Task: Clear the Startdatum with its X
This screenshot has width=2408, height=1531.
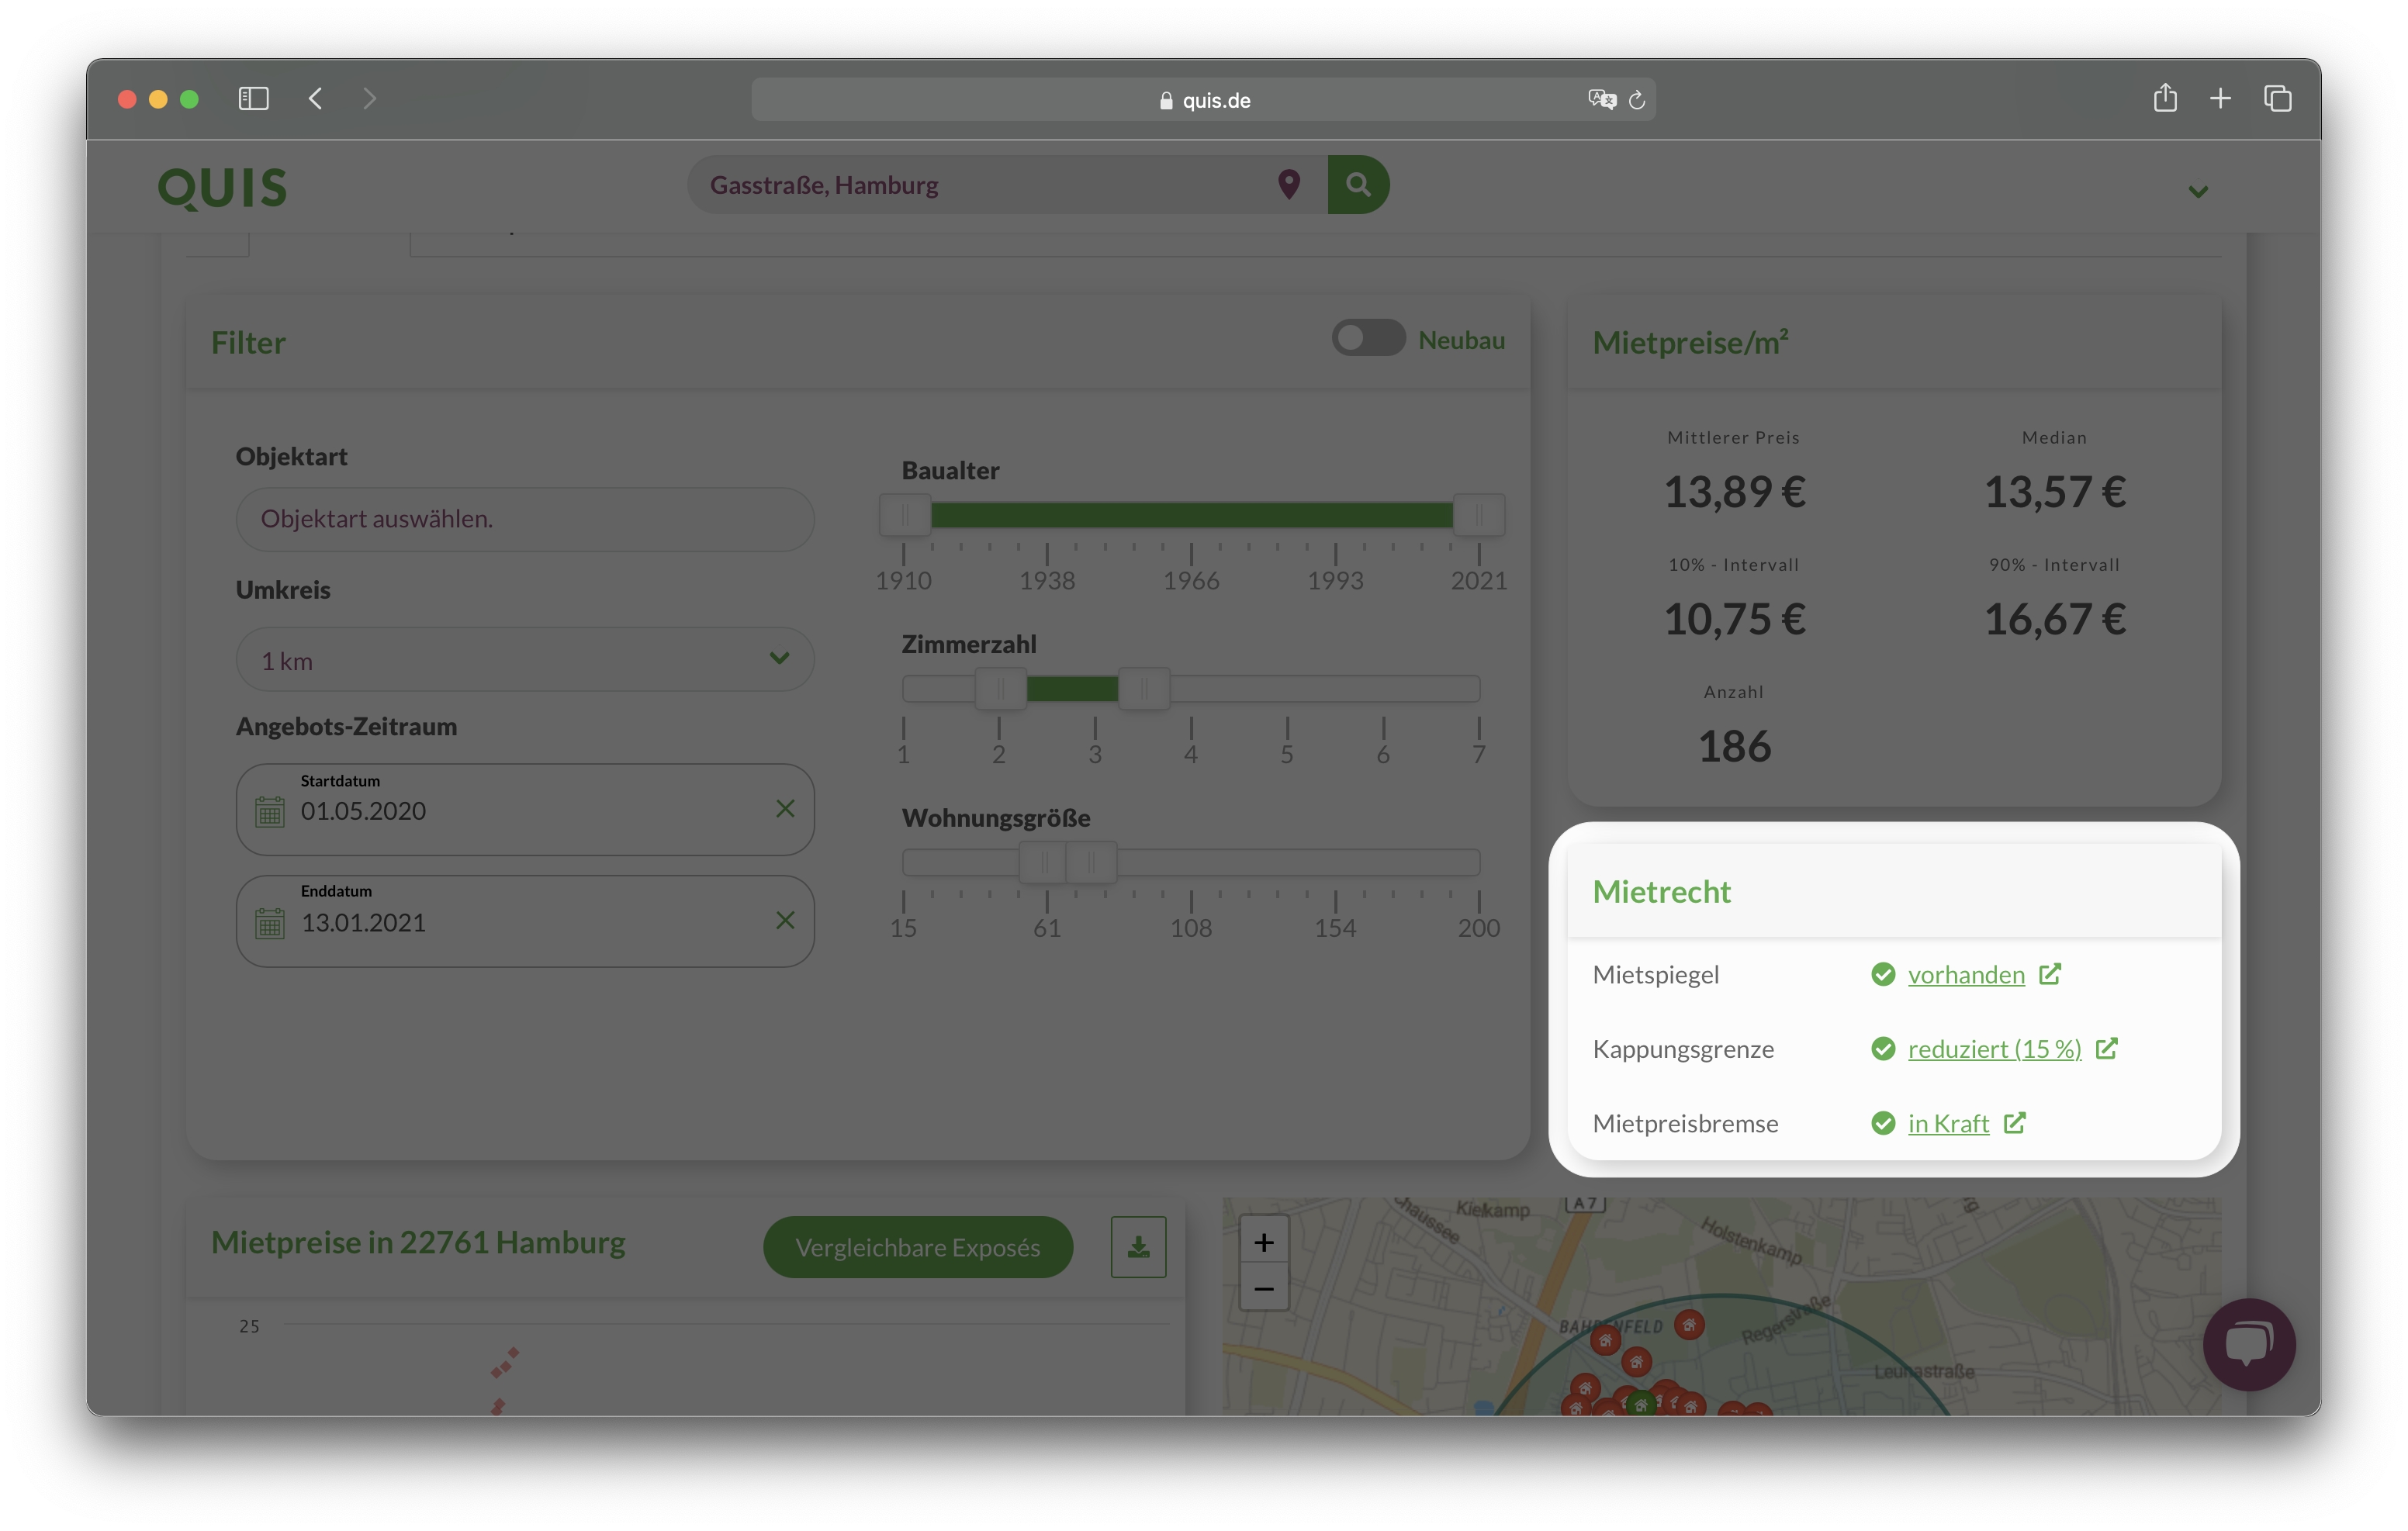Action: (785, 808)
